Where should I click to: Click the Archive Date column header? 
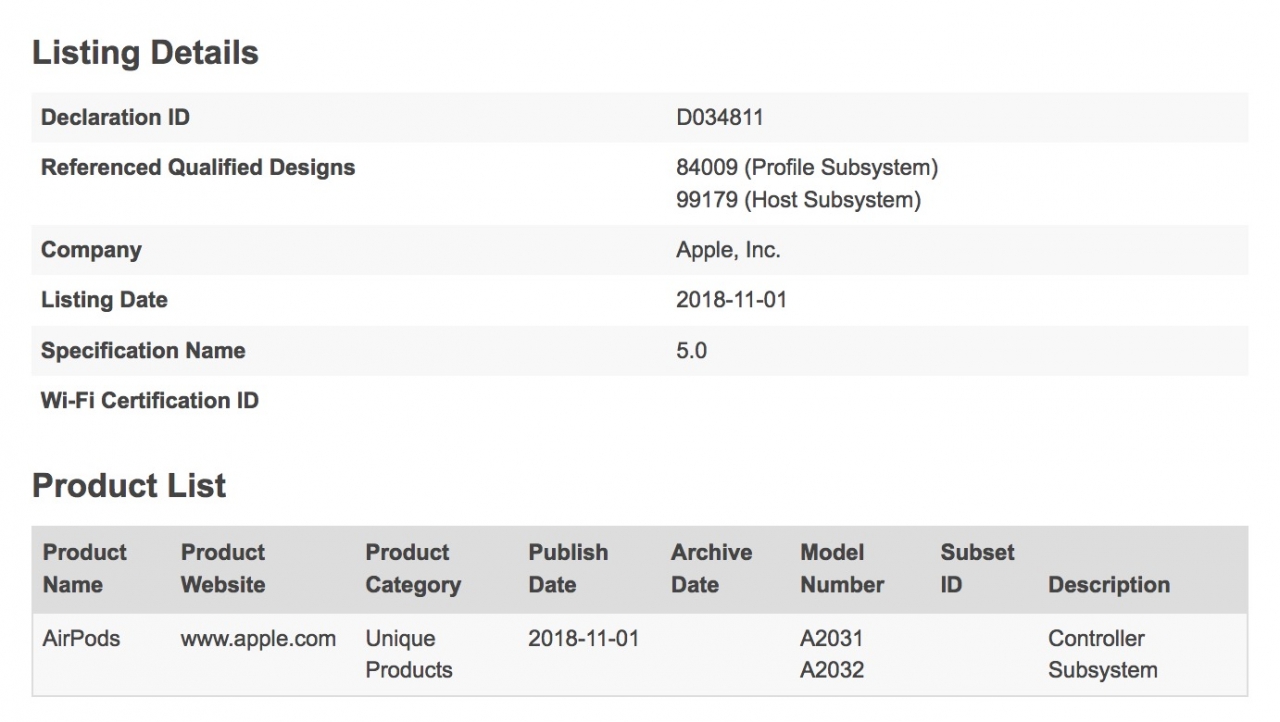(711, 568)
